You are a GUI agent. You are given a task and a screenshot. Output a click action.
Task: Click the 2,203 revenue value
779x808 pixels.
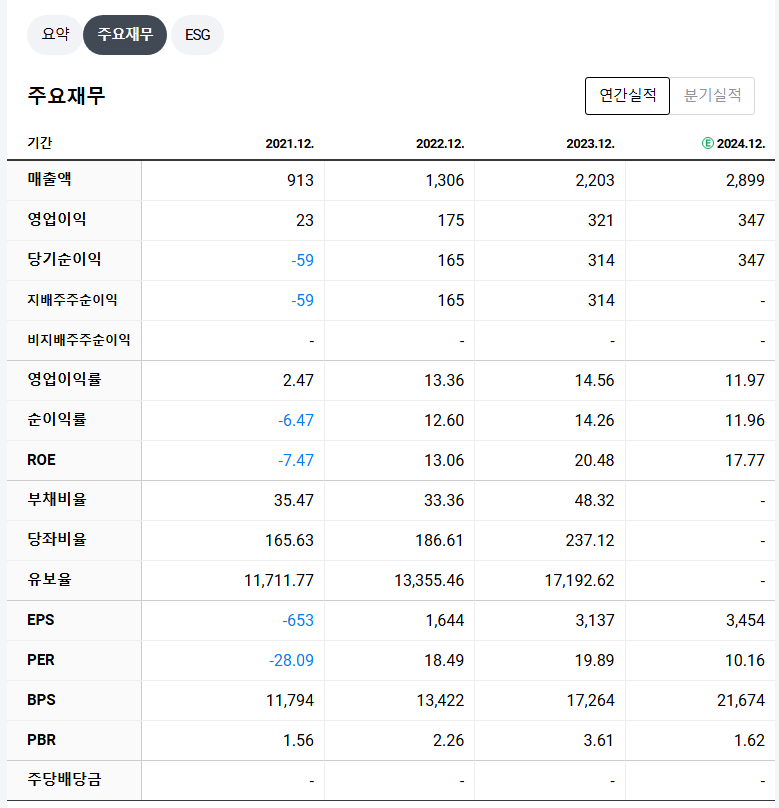(595, 180)
